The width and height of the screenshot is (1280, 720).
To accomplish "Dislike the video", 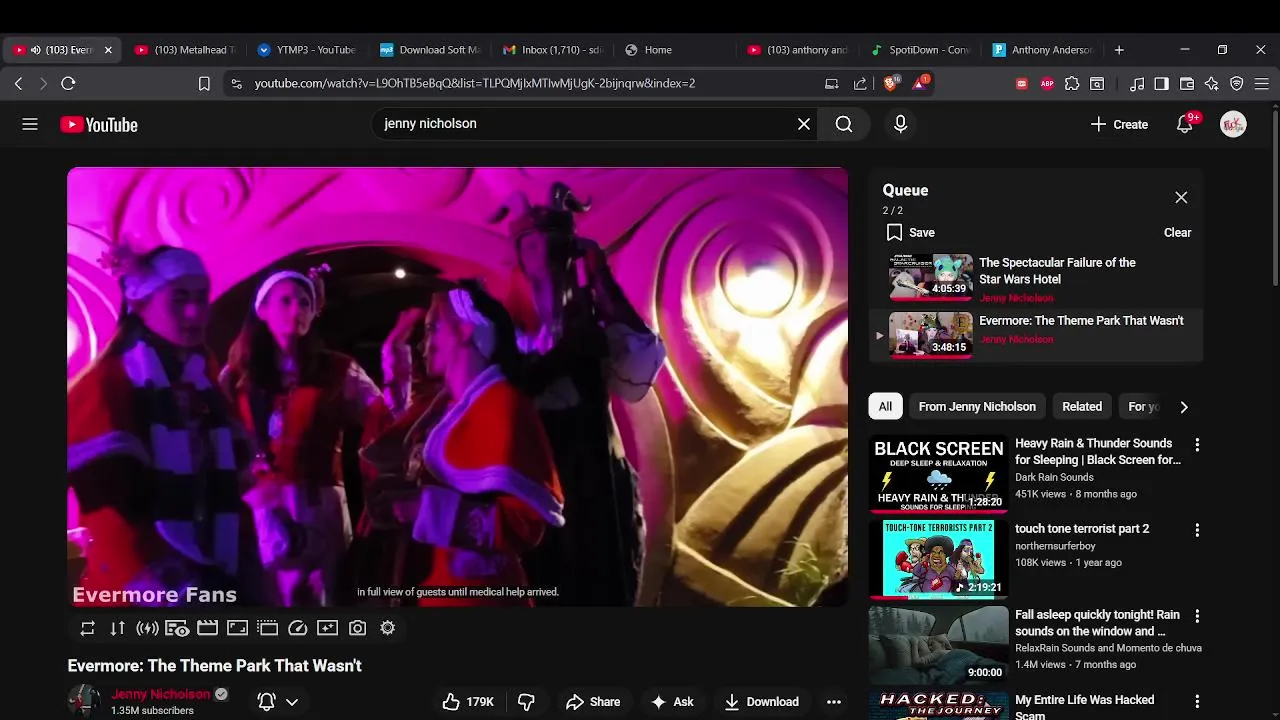I will click(526, 702).
